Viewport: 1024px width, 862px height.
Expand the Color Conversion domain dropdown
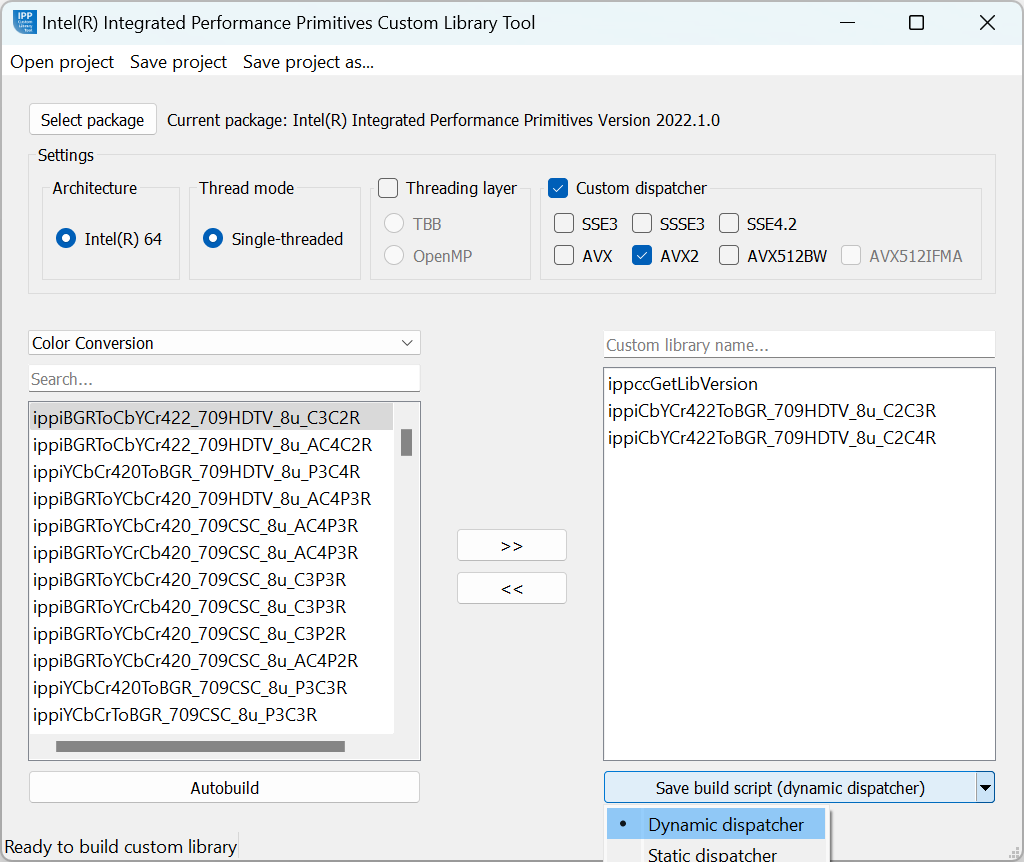click(x=224, y=343)
